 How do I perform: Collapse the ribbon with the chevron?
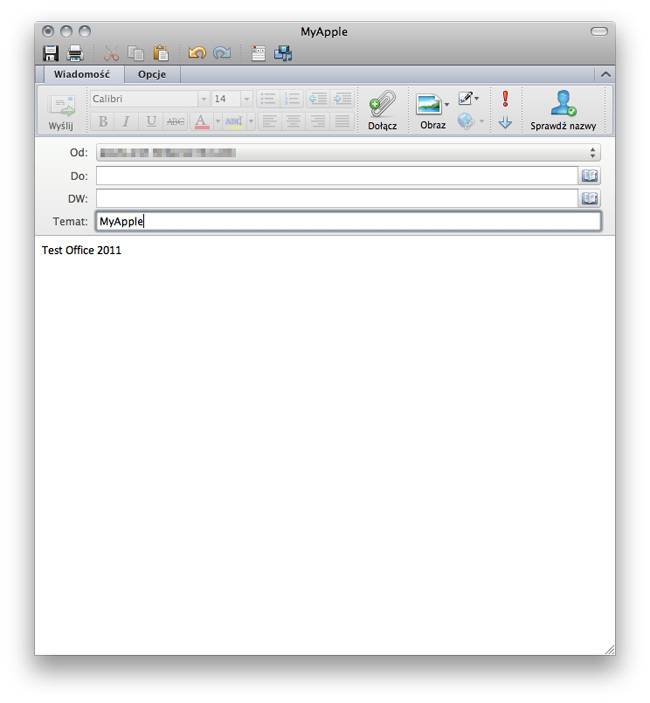[606, 74]
